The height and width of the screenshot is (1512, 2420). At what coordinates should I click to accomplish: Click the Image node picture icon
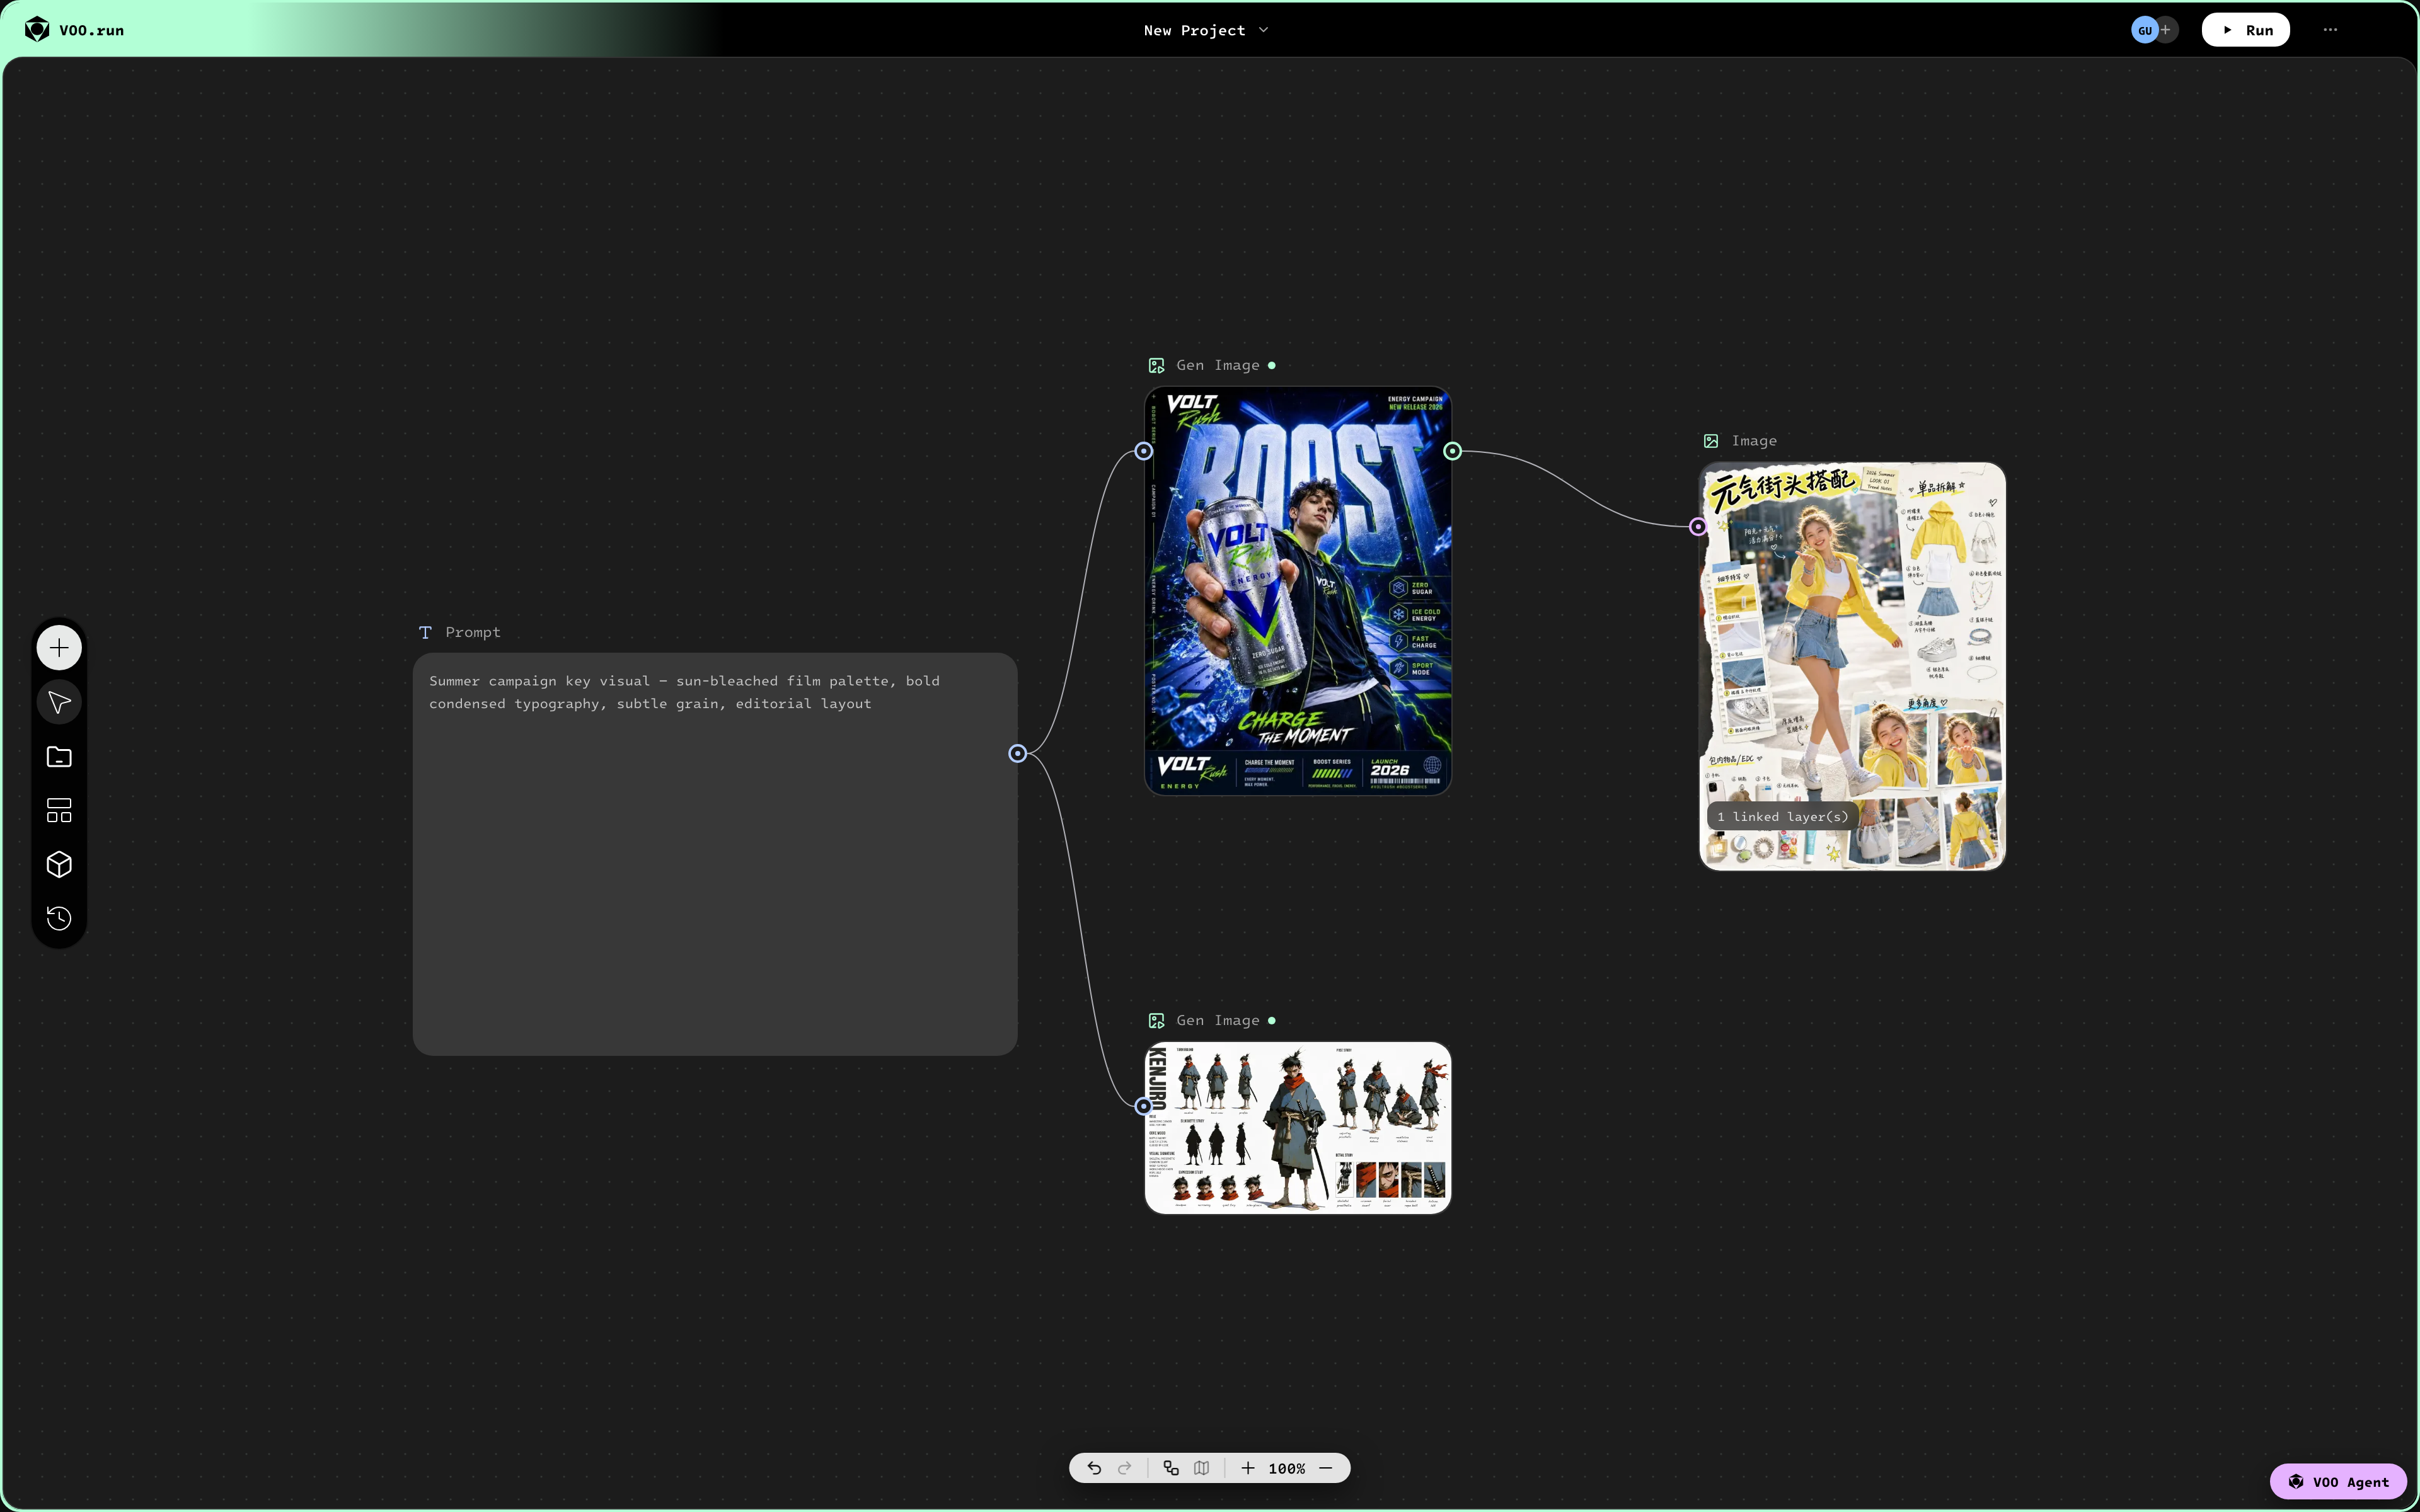(1711, 441)
